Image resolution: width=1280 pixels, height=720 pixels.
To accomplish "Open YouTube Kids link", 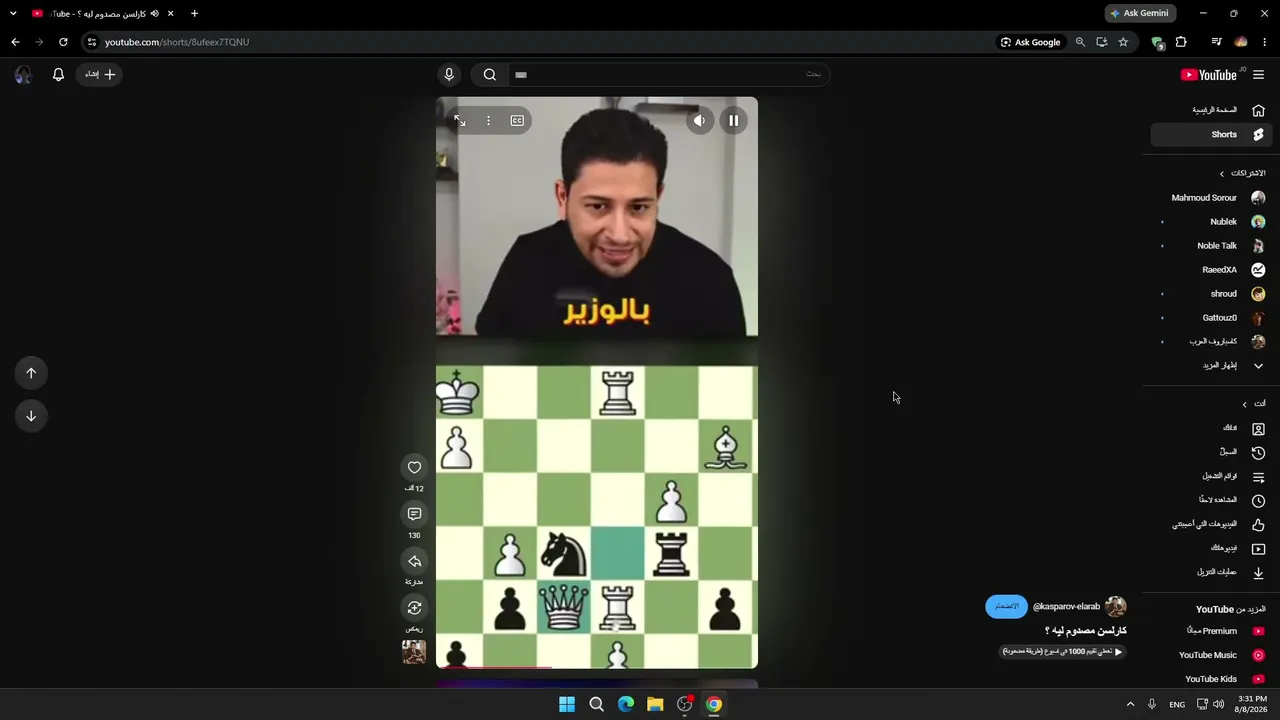I will 1211,679.
